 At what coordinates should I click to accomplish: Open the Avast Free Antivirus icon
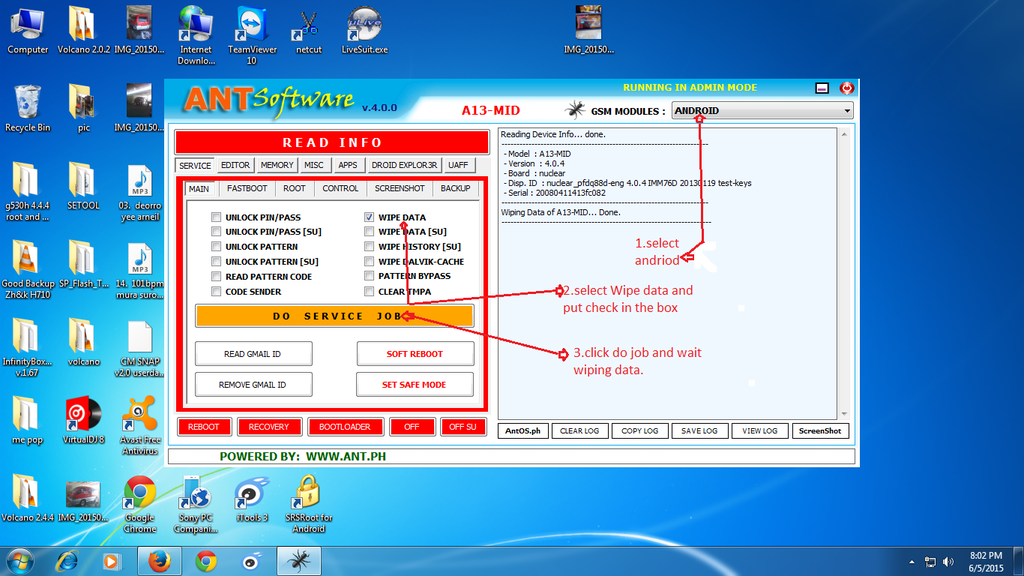[x=139, y=418]
